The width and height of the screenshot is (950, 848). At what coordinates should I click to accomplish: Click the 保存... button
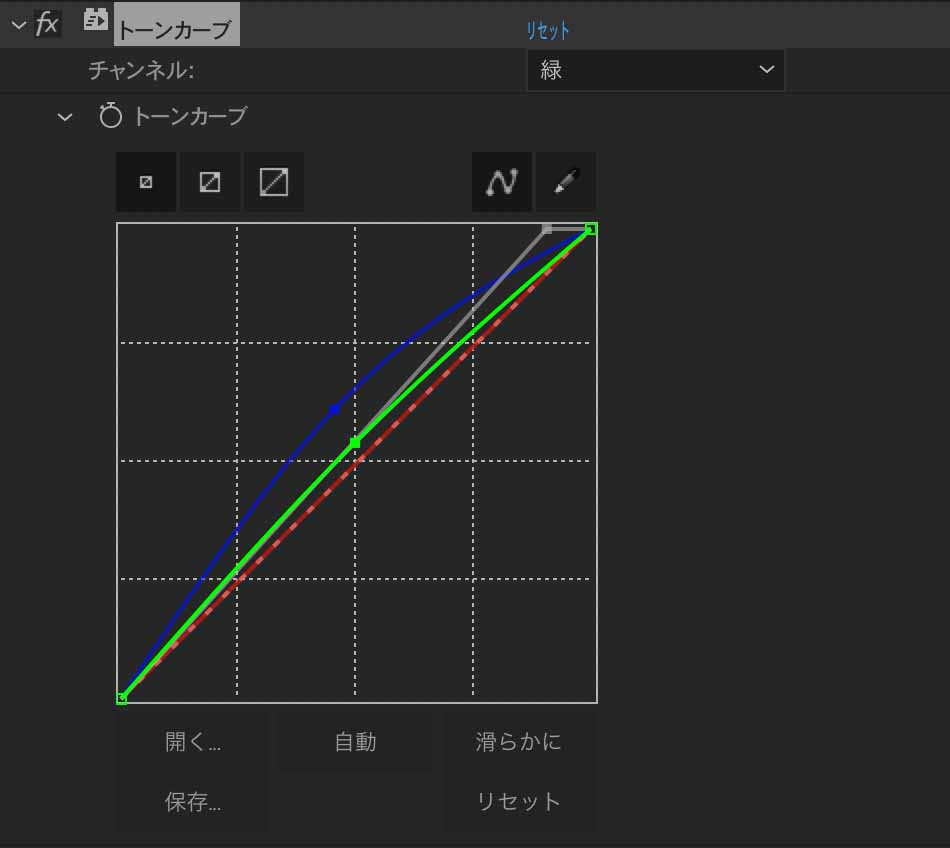coord(193,802)
